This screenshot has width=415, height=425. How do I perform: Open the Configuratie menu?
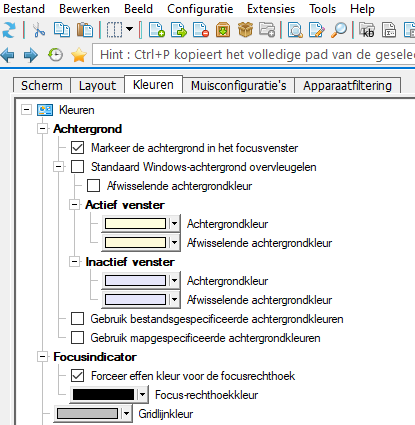click(200, 9)
